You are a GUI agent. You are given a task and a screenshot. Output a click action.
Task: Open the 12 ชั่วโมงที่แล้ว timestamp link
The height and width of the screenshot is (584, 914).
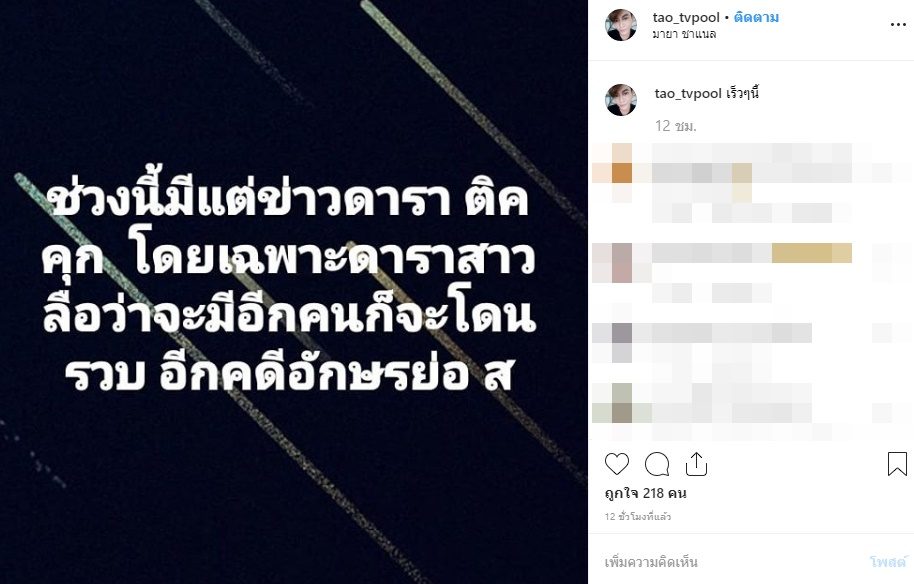click(638, 516)
